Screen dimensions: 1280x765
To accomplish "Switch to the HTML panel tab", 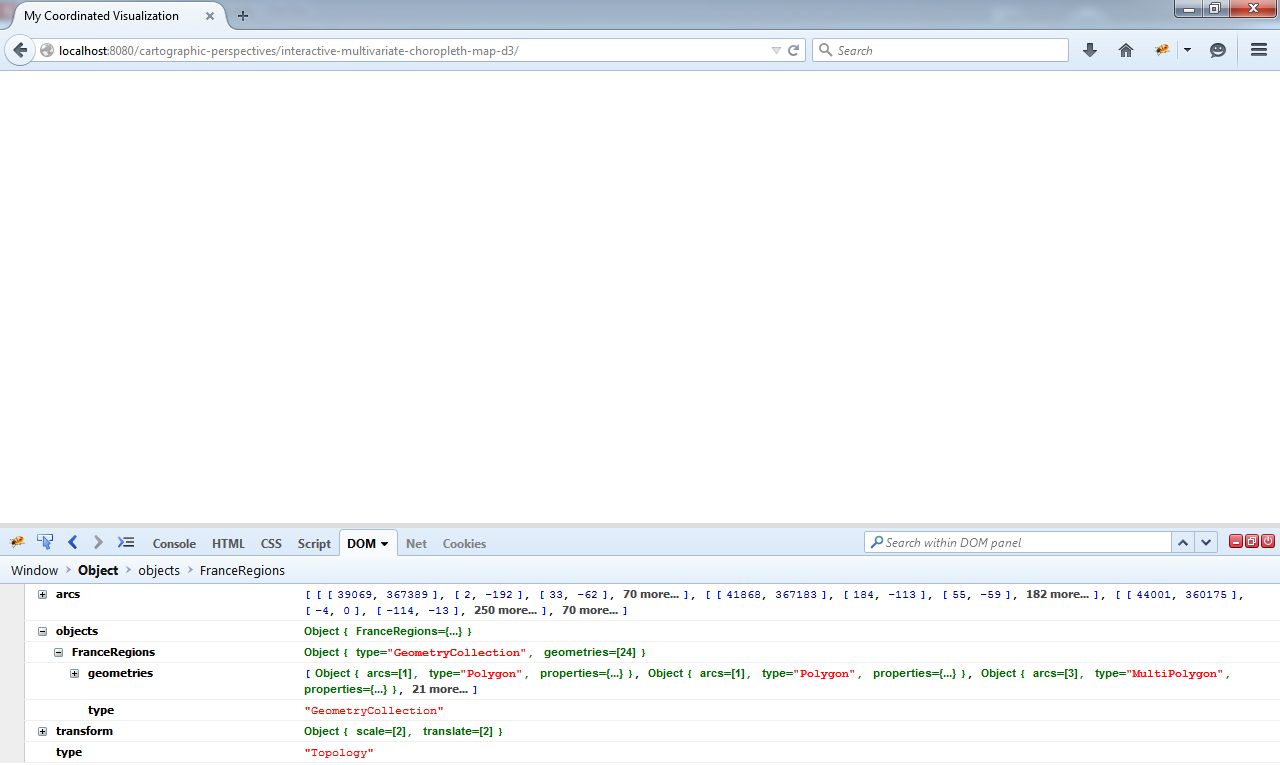I will click(228, 543).
